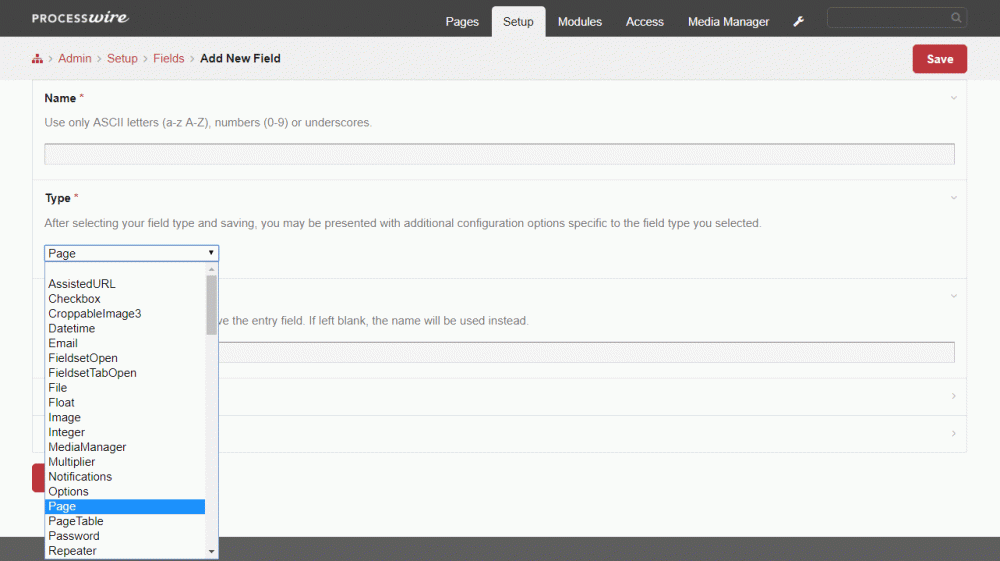
Task: Select Checkbox from the type list
Action: [x=75, y=299]
